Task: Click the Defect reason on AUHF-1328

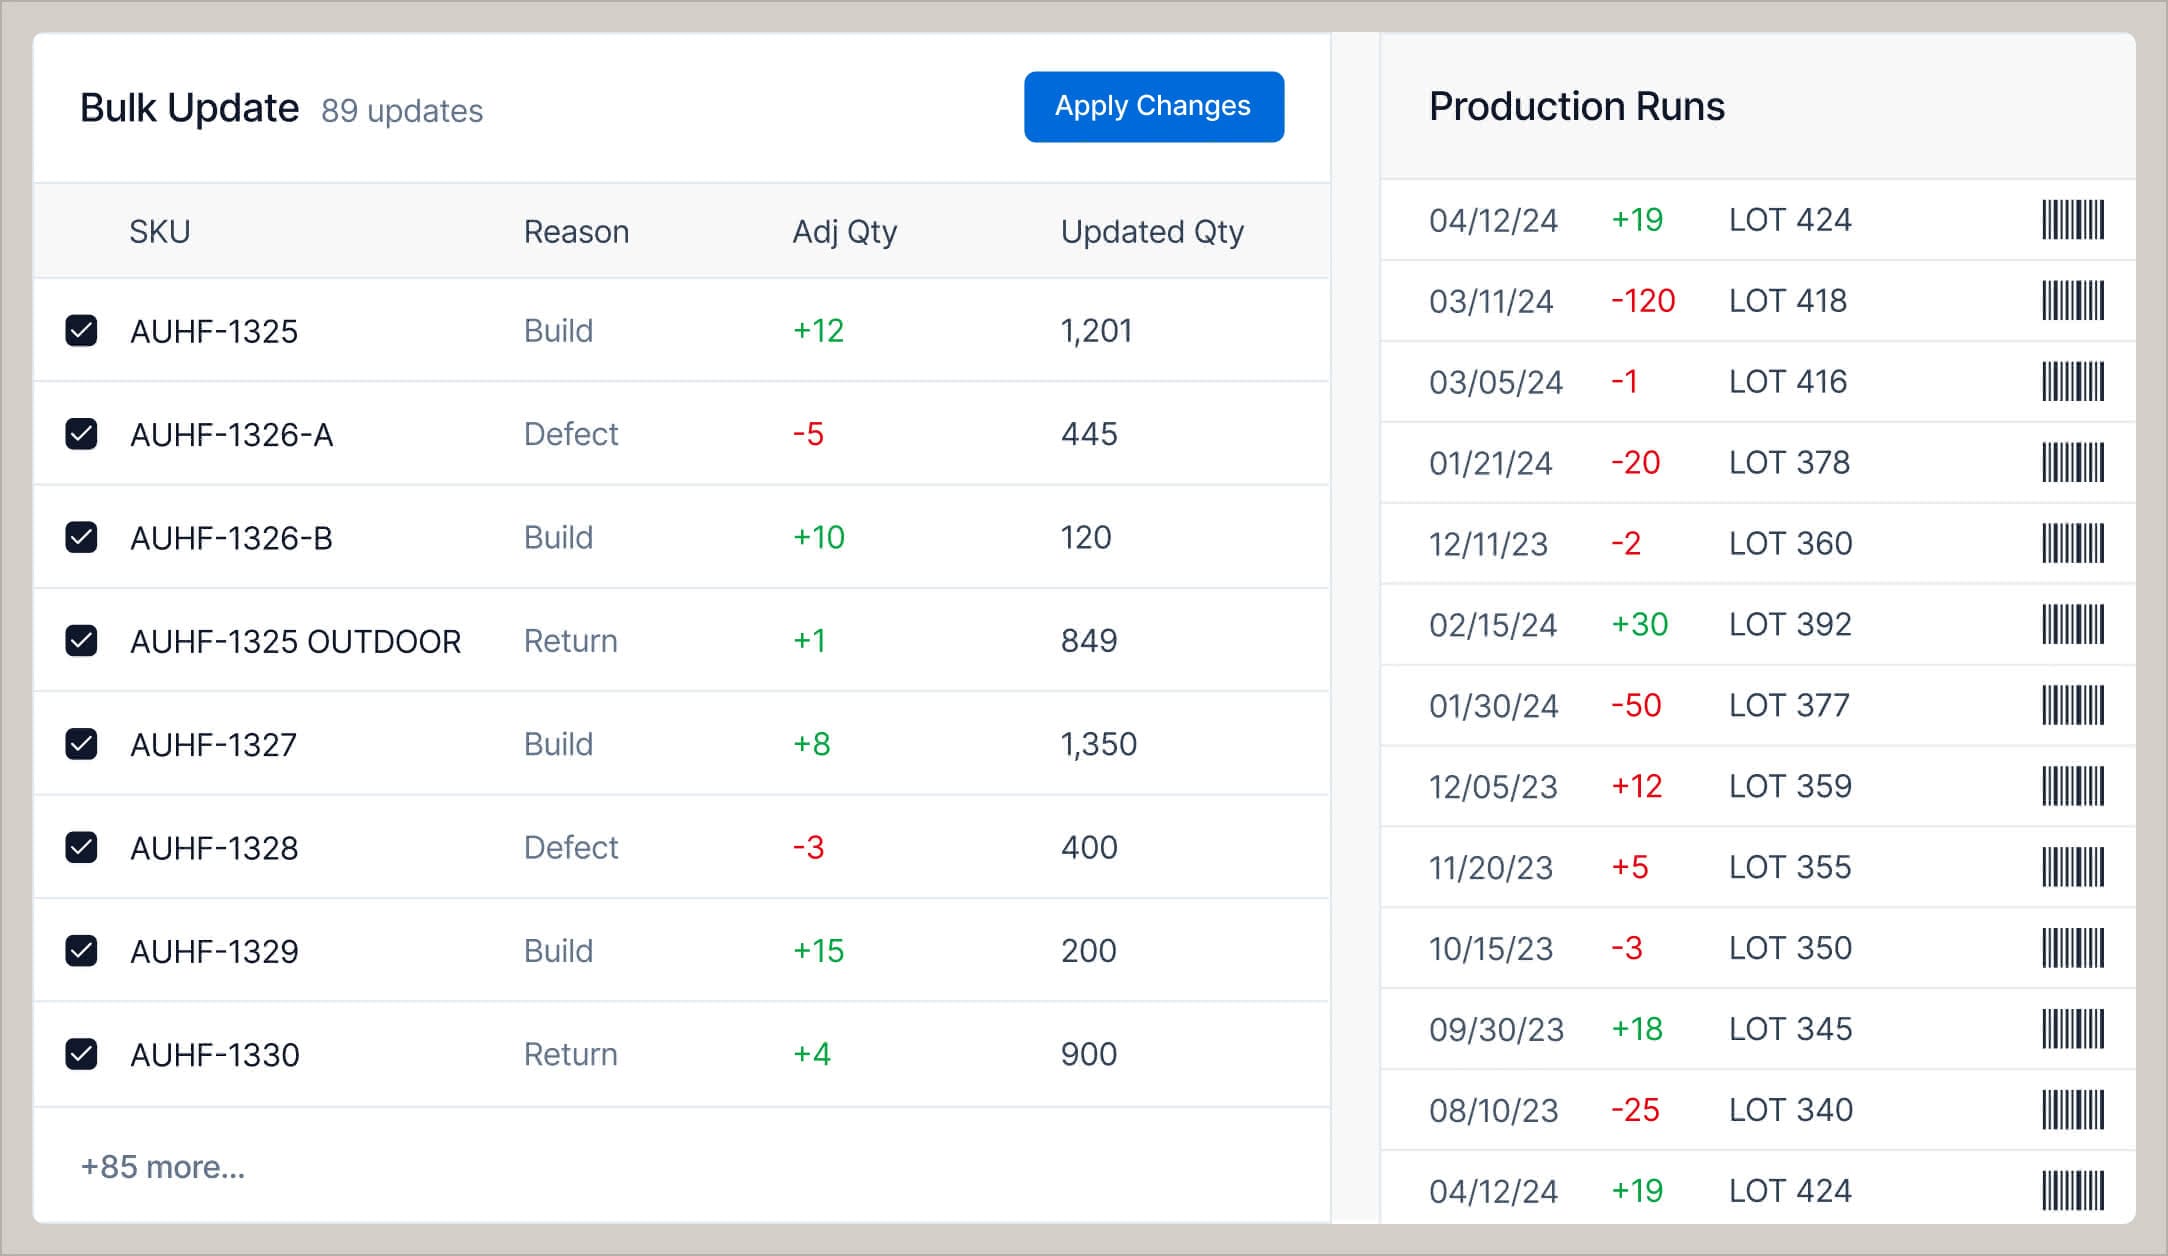Action: 570,848
